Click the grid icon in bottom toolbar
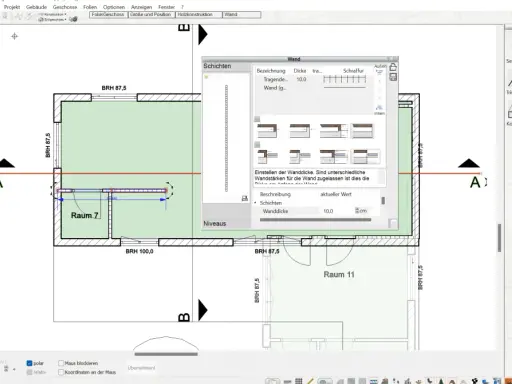Image resolution: width=512 pixels, height=384 pixels. coord(299,381)
